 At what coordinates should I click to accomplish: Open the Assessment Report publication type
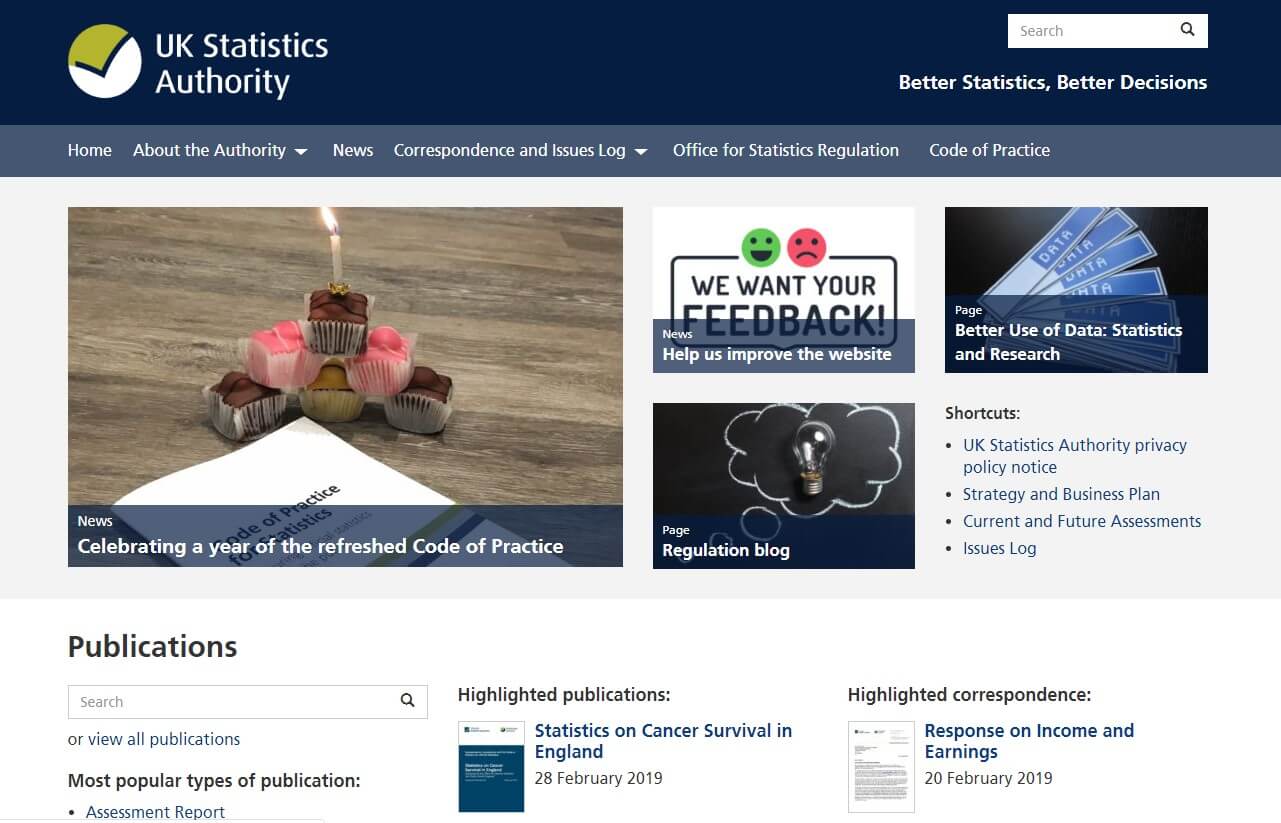pyautogui.click(x=155, y=812)
